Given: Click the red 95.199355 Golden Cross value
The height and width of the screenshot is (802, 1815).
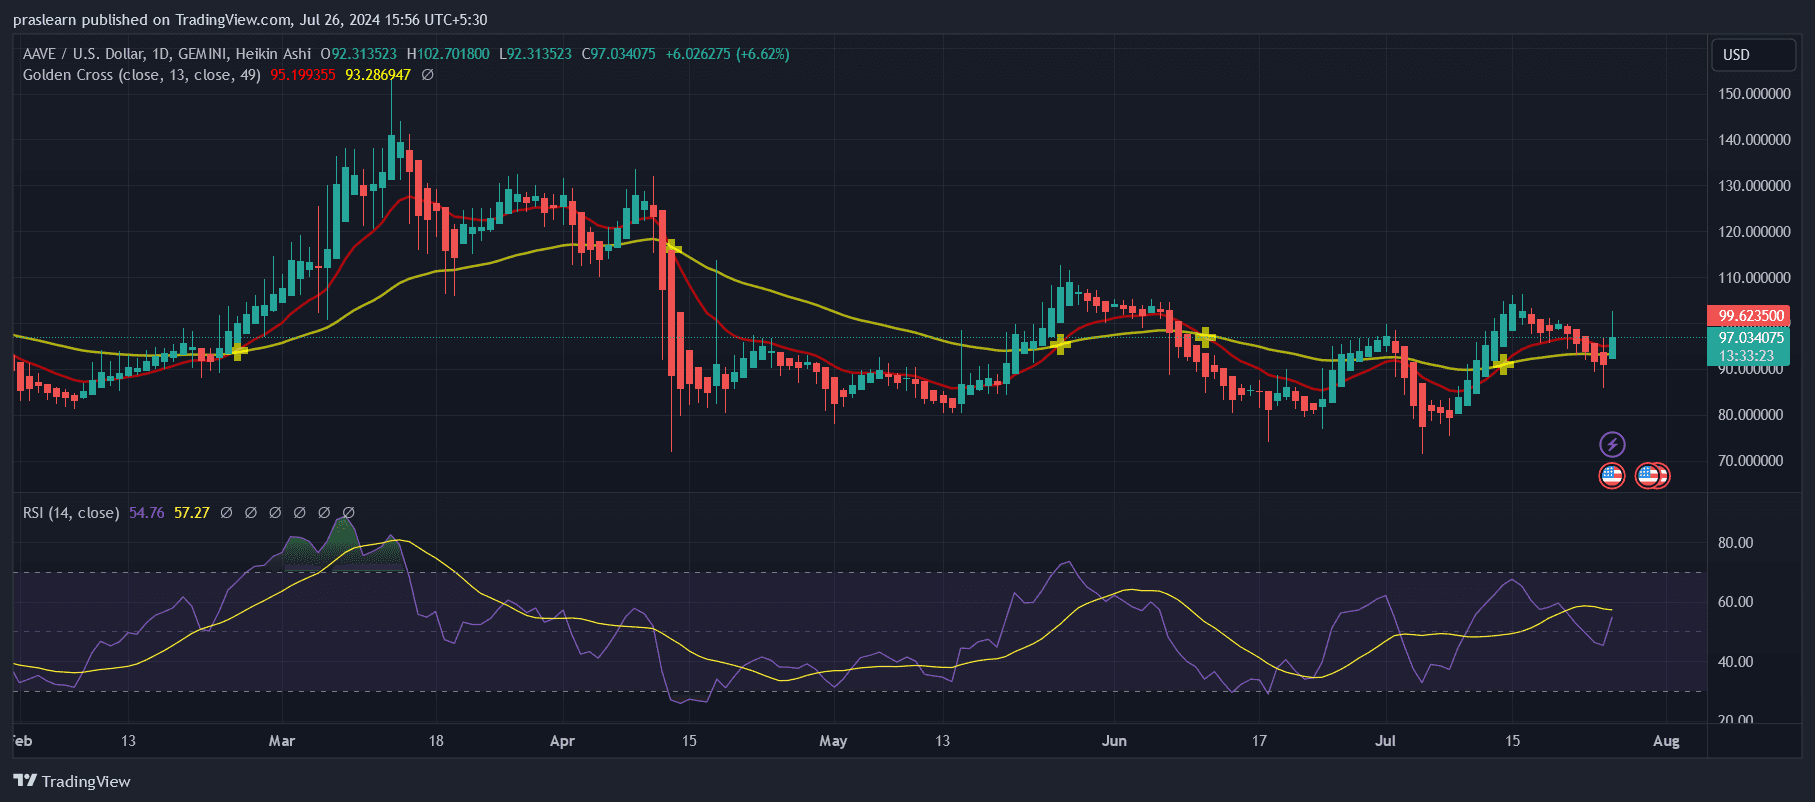Looking at the screenshot, I should [303, 75].
